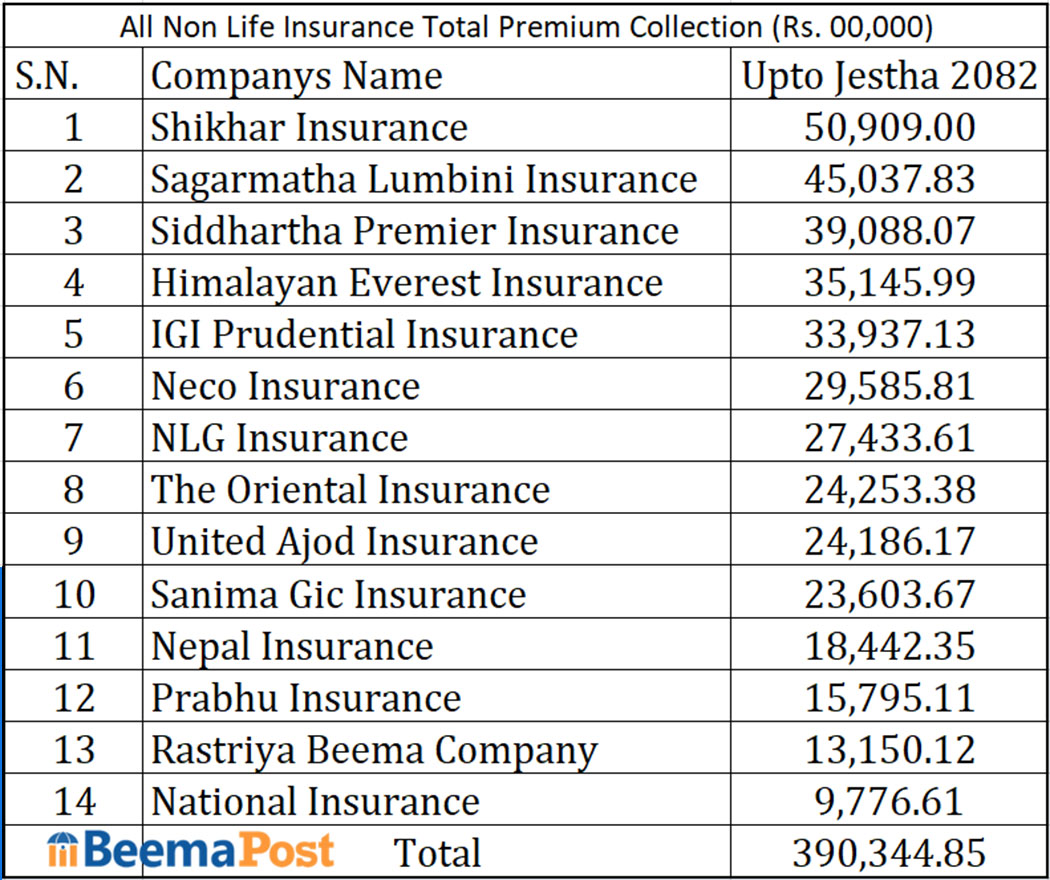Select the 24,186.17 premium value

click(889, 542)
